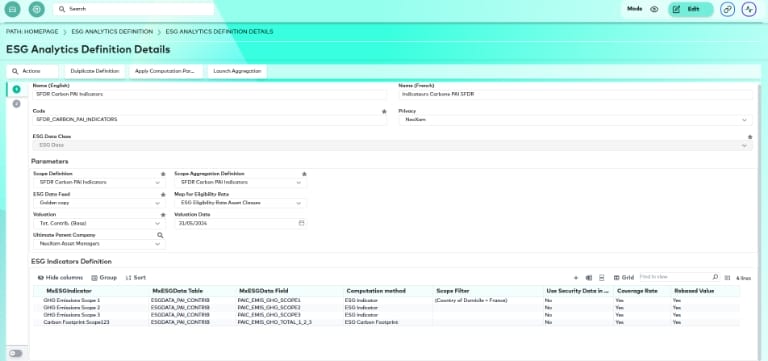Click the Edit button
This screenshot has height=361, width=768.
tap(691, 9)
